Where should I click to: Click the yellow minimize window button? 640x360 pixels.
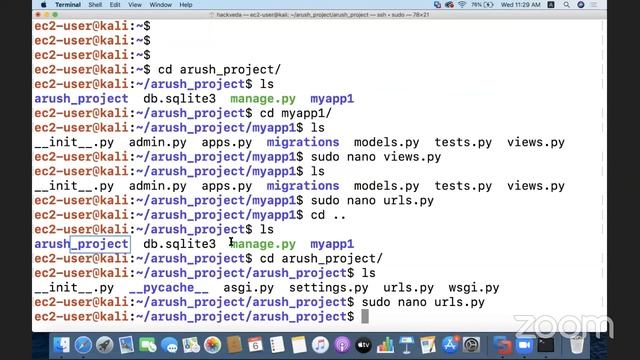47,15
